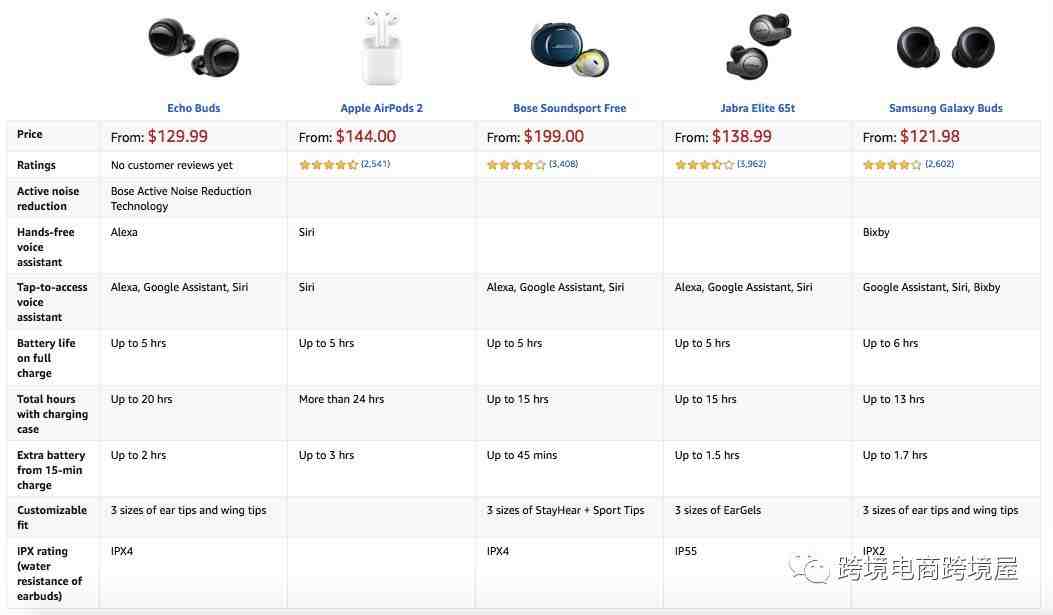Image resolution: width=1053 pixels, height=615 pixels.
Task: Open the Samsung Galaxy Buds title link
Action: coord(946,108)
